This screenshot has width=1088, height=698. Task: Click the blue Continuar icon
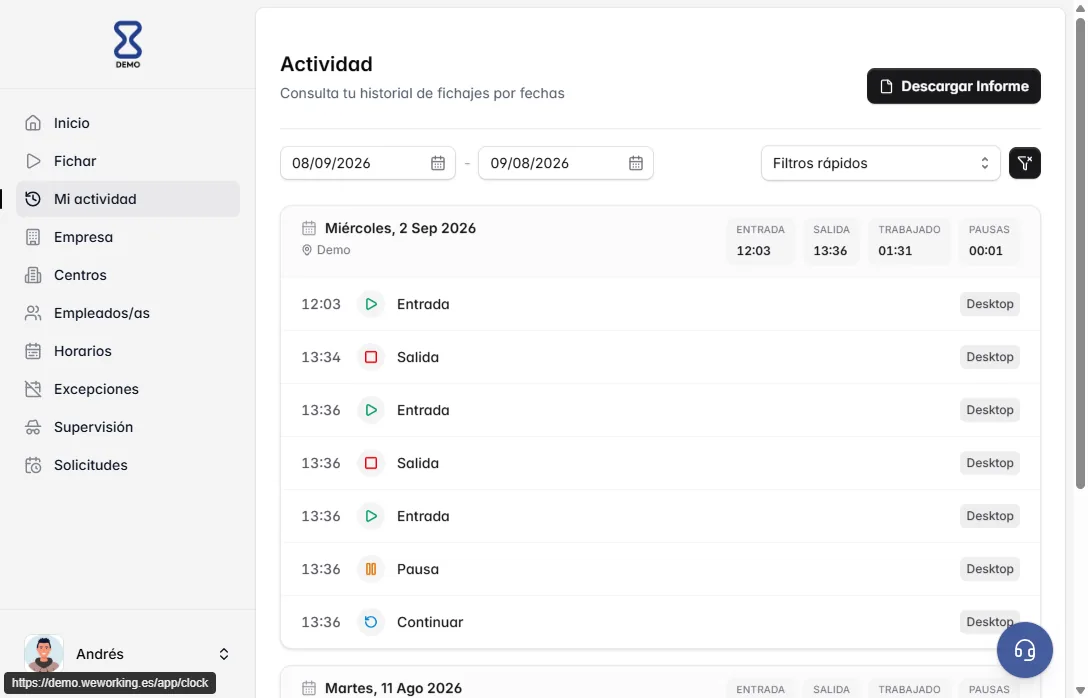click(x=371, y=622)
